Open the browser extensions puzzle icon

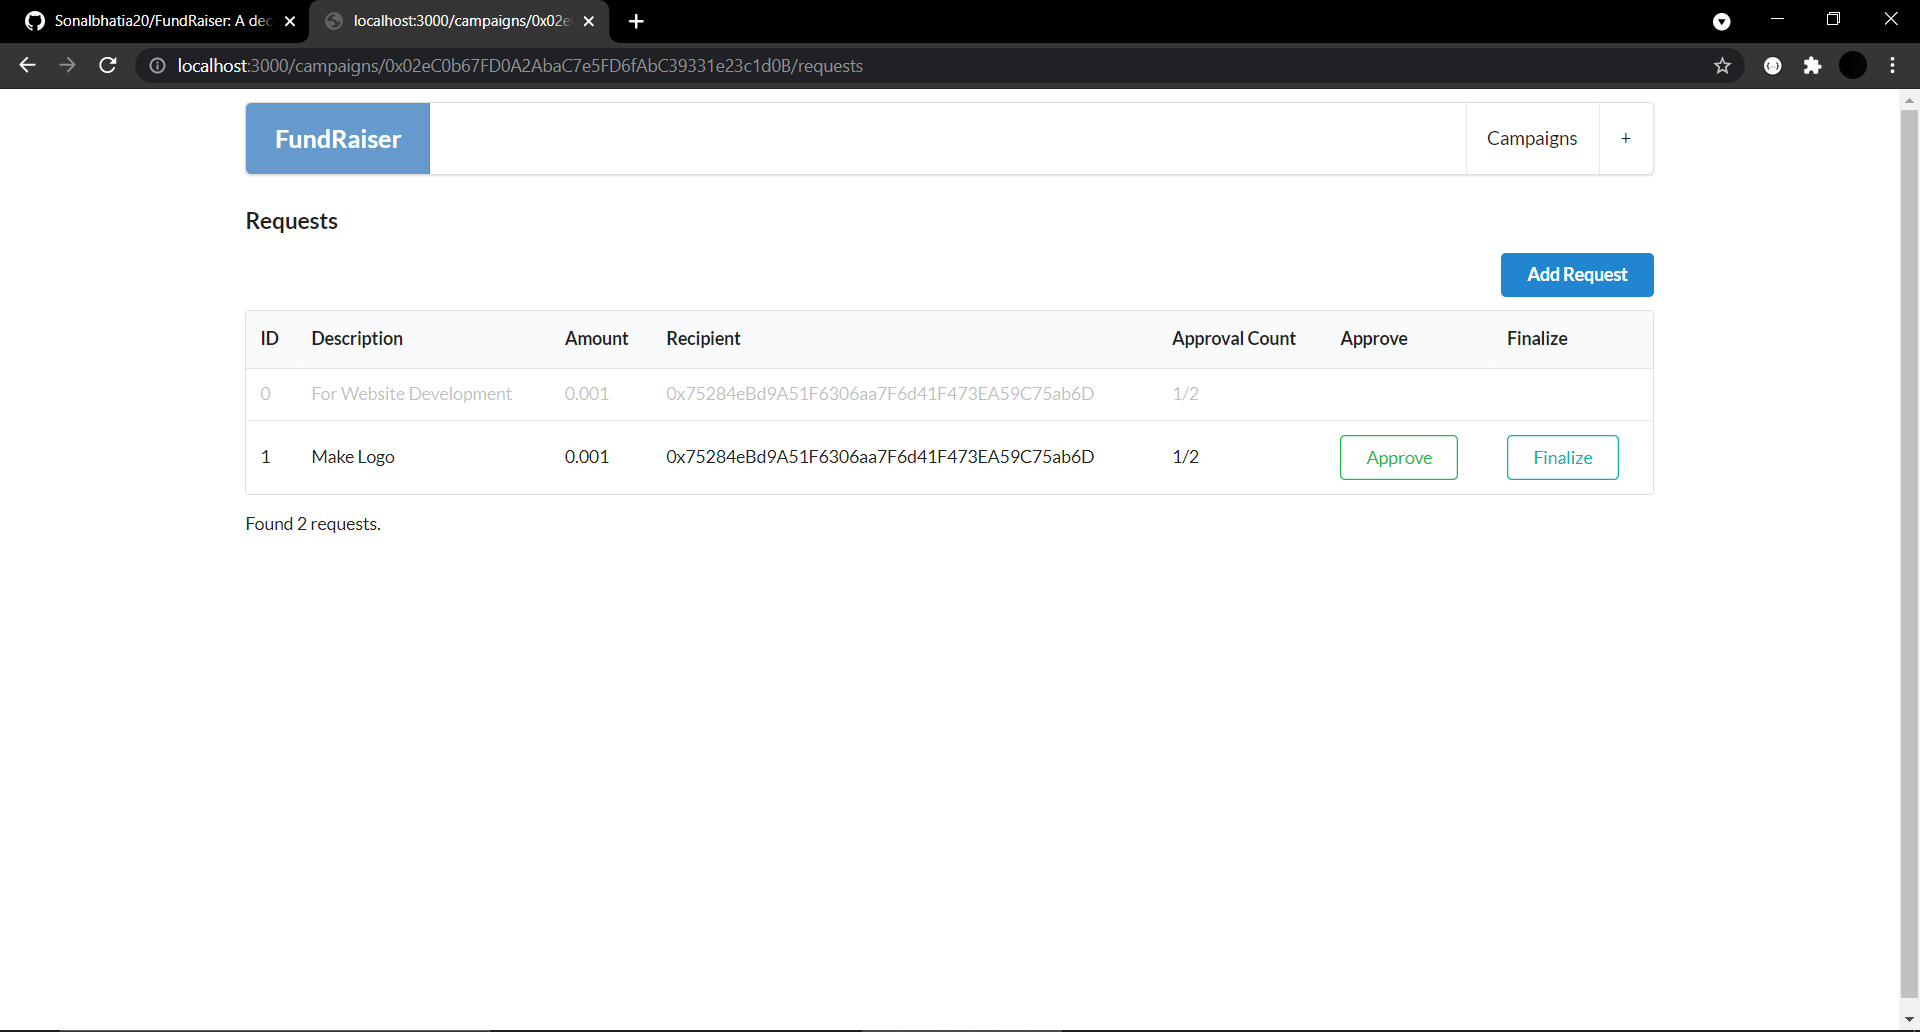coord(1813,65)
